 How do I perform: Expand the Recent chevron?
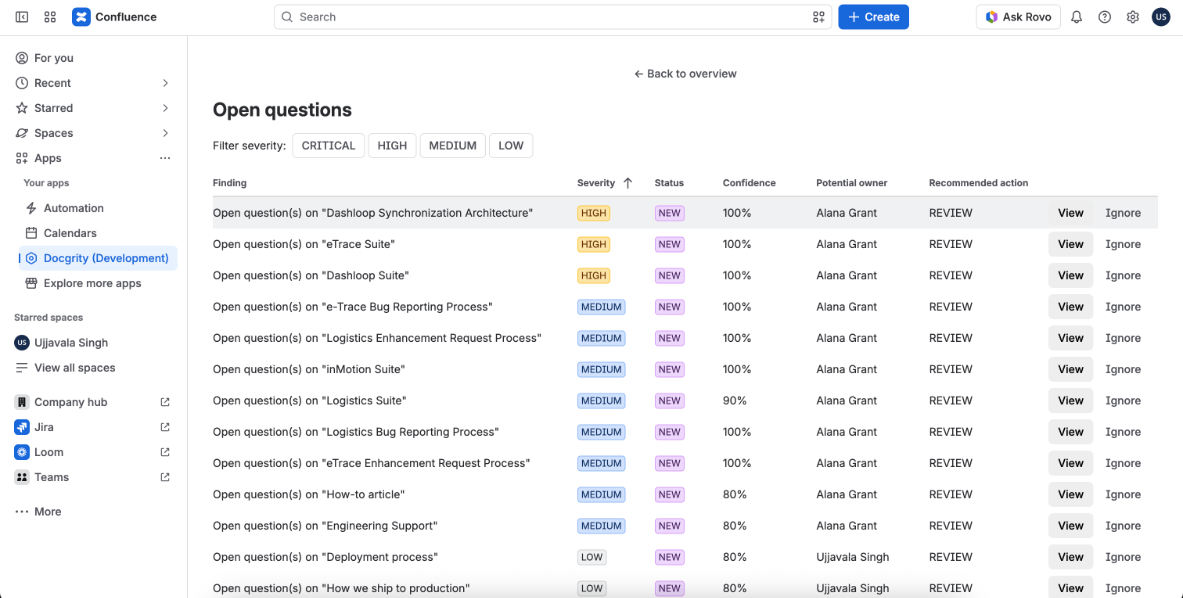(165, 83)
